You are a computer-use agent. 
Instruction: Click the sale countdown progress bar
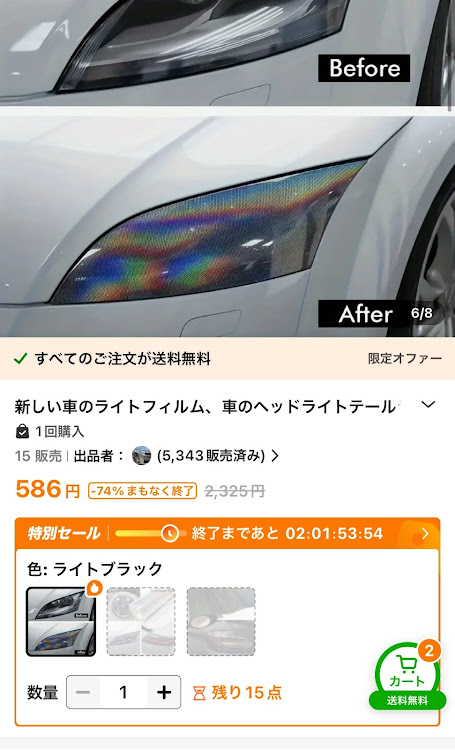click(x=151, y=533)
